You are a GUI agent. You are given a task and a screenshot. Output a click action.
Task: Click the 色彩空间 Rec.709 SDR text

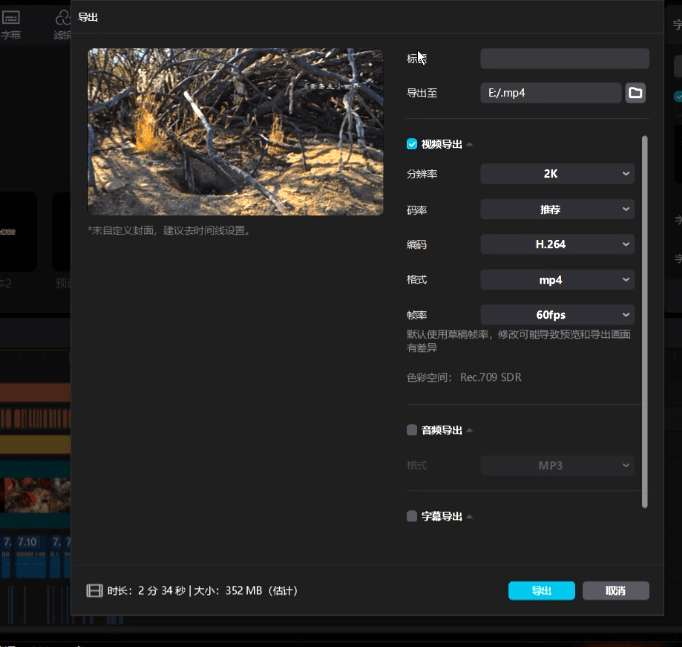pyautogui.click(x=464, y=377)
